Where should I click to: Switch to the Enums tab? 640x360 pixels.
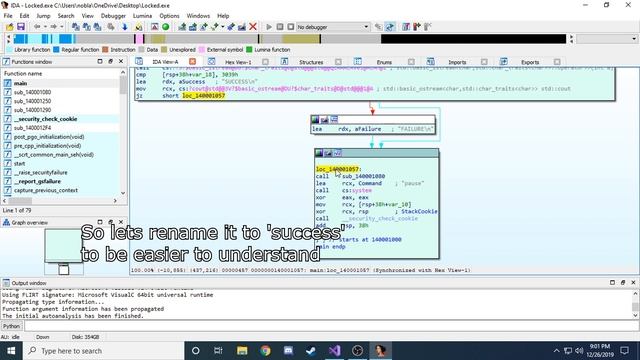tap(384, 62)
